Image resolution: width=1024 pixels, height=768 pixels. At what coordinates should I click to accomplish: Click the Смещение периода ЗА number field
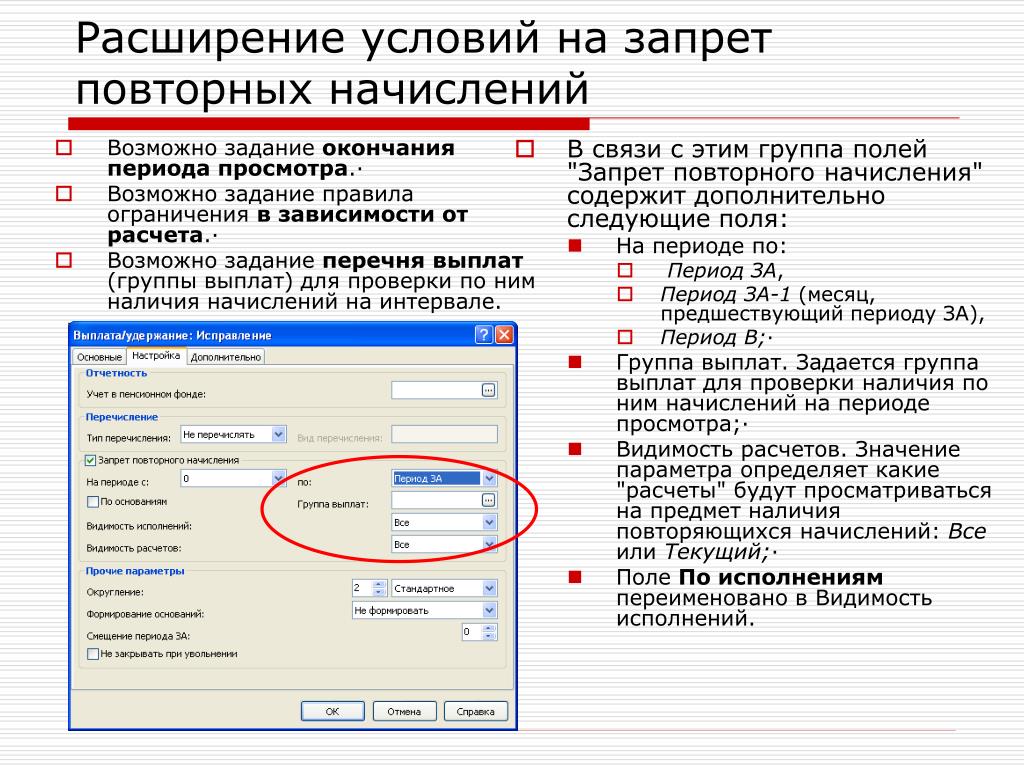click(x=472, y=632)
